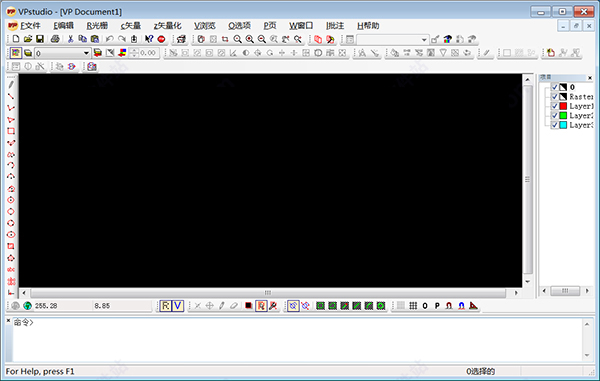600x381 pixels.
Task: Click the canvas horizontal scrollbar right arrow
Action: (516, 293)
